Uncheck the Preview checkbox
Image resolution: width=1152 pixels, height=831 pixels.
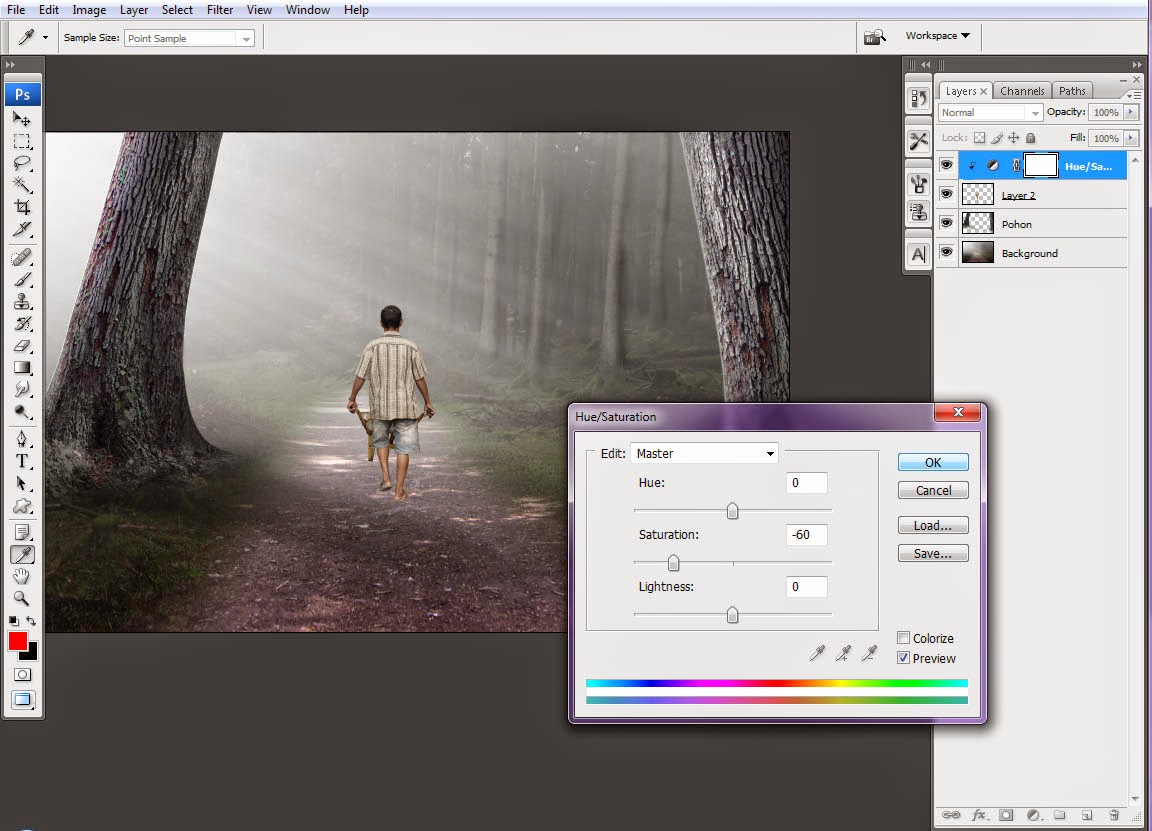904,658
